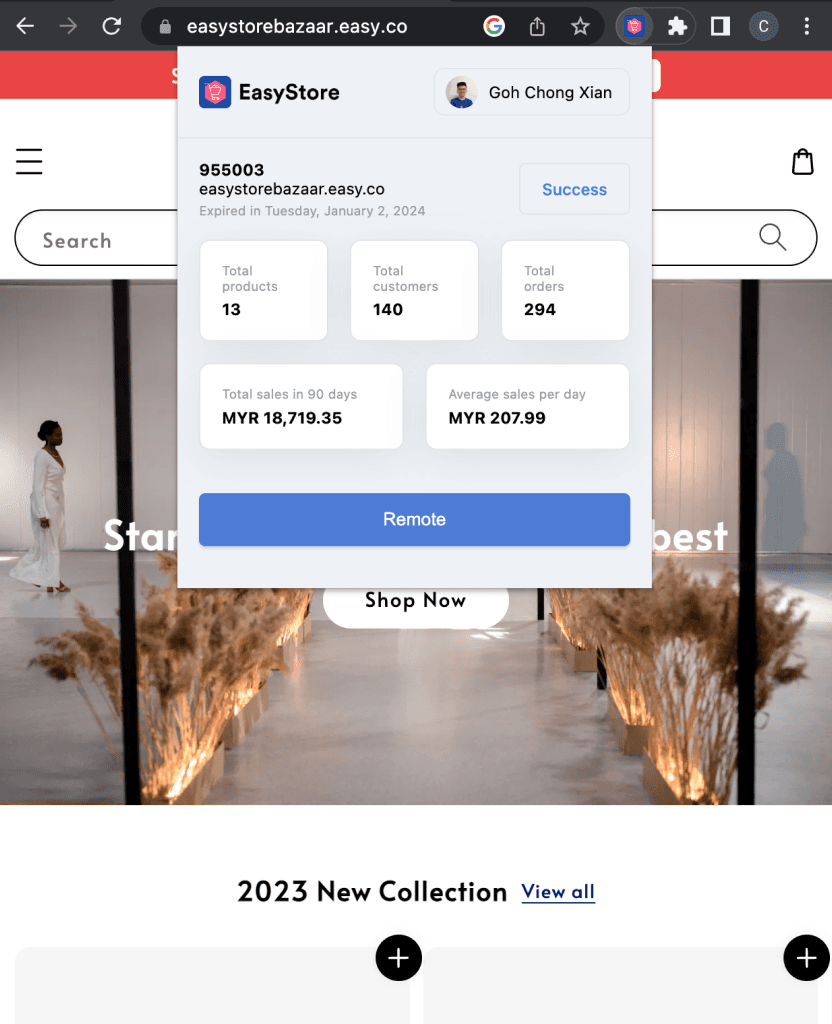Click the Success status button
832x1024 pixels.
(x=575, y=189)
